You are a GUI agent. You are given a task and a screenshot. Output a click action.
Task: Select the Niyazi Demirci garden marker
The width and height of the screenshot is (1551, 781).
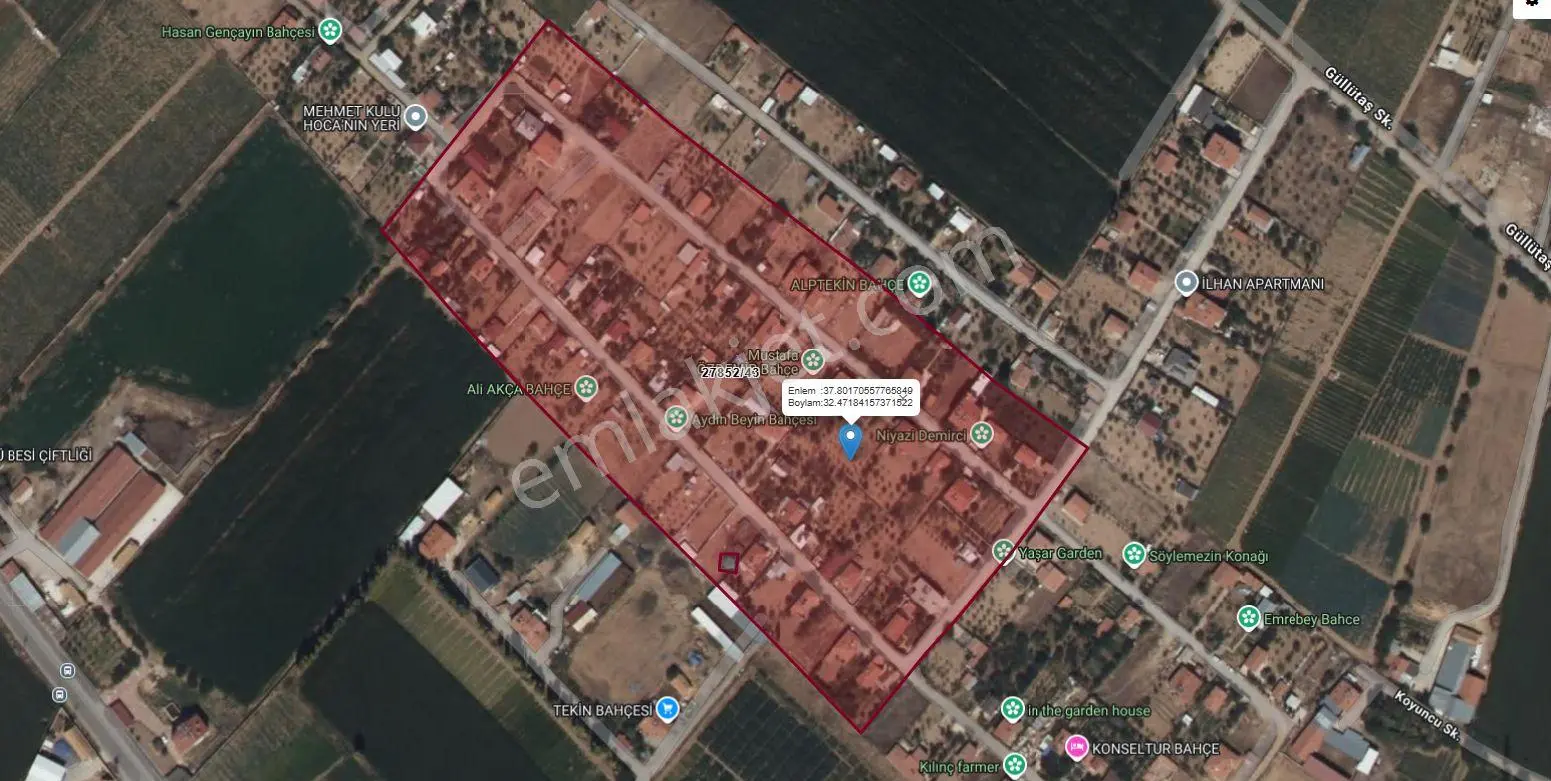(982, 434)
